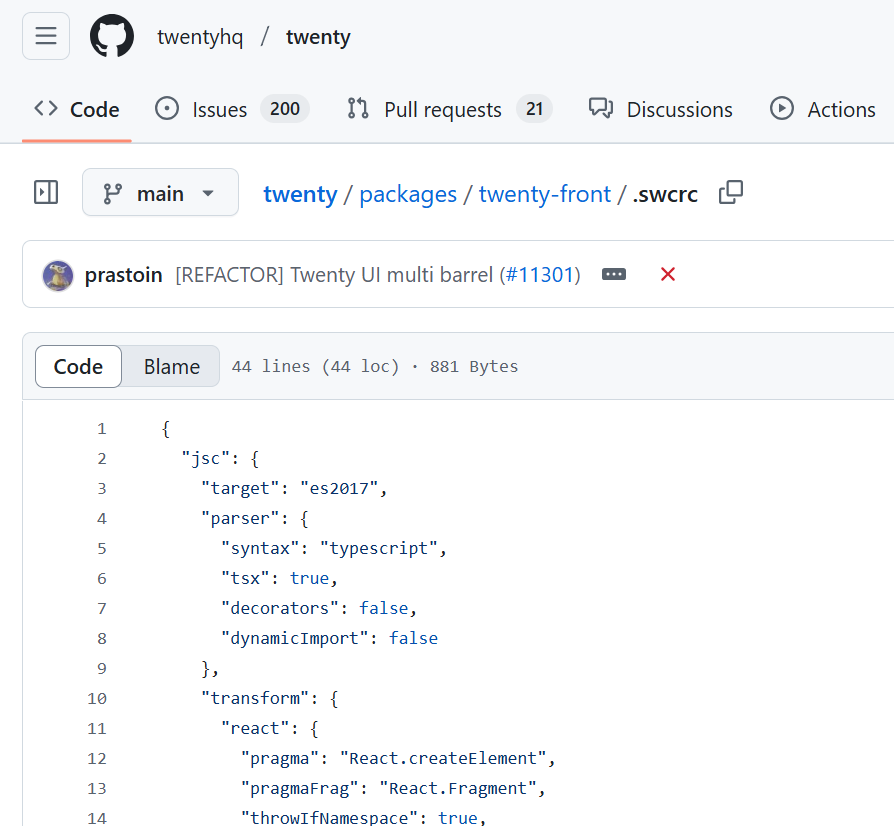The image size is (894, 826).
Task: Navigate to packages folder in breadcrumb
Action: [408, 194]
